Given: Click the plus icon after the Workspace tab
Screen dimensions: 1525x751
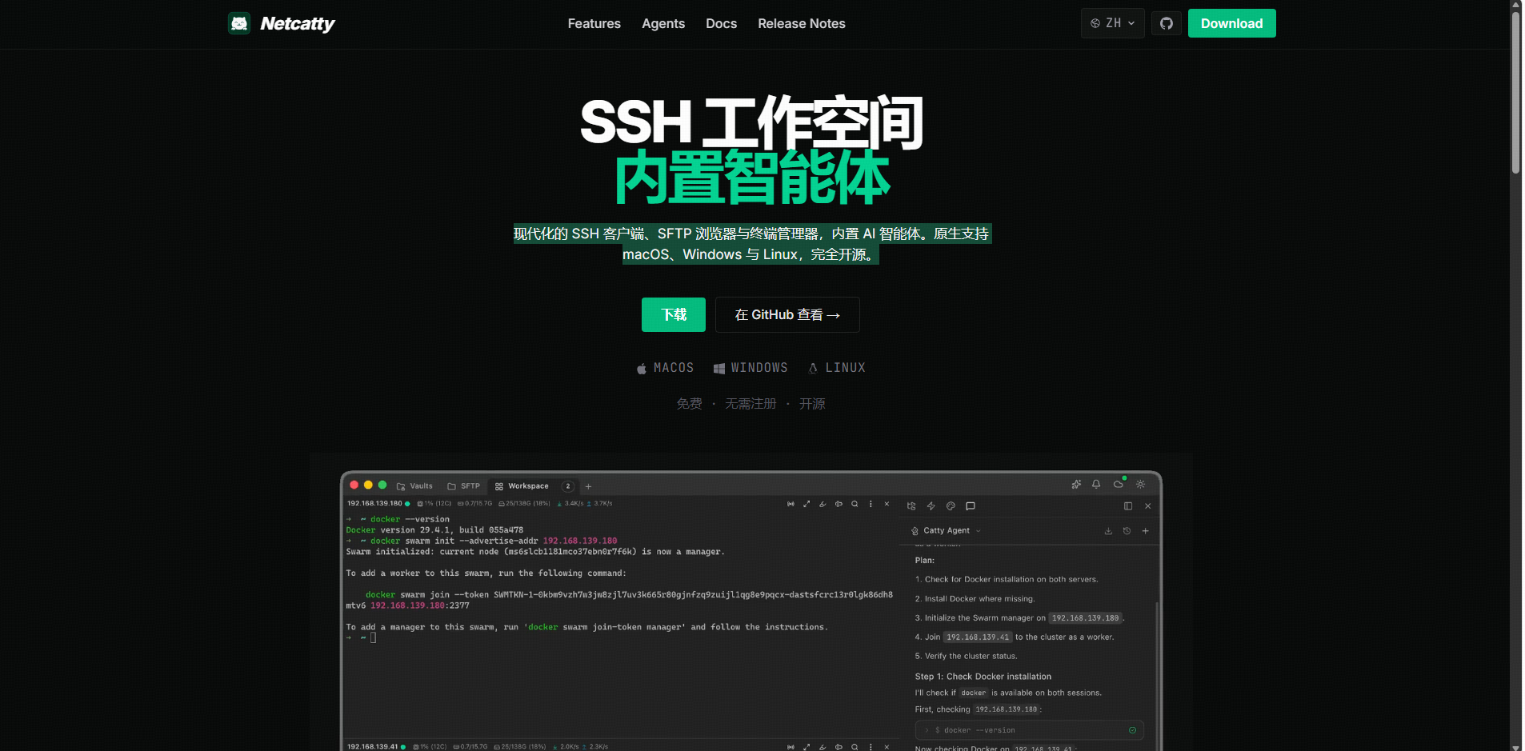Looking at the screenshot, I should [x=588, y=486].
